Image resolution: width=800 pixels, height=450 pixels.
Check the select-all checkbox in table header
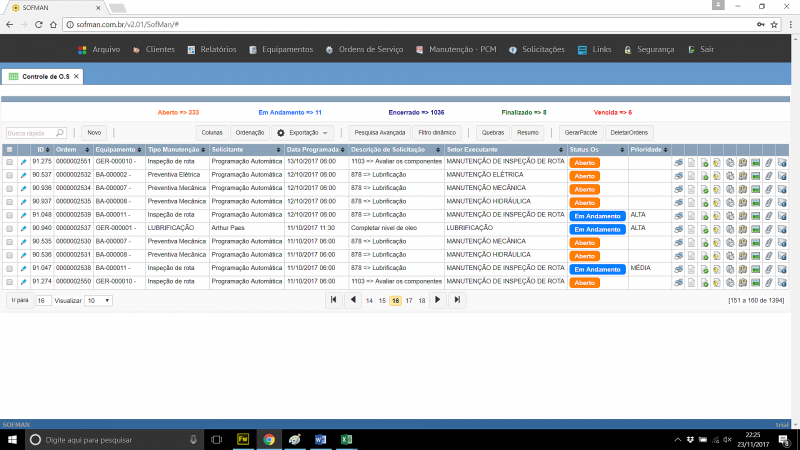pyautogui.click(x=10, y=149)
